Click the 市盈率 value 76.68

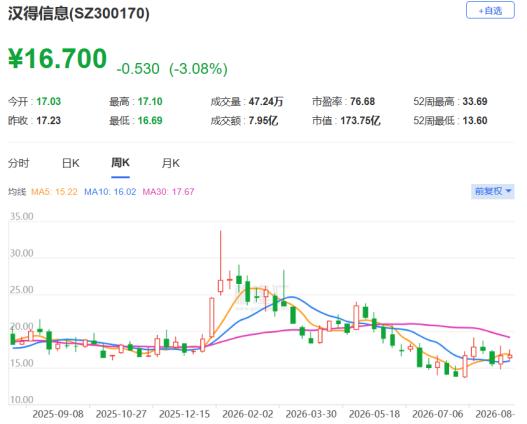362,101
